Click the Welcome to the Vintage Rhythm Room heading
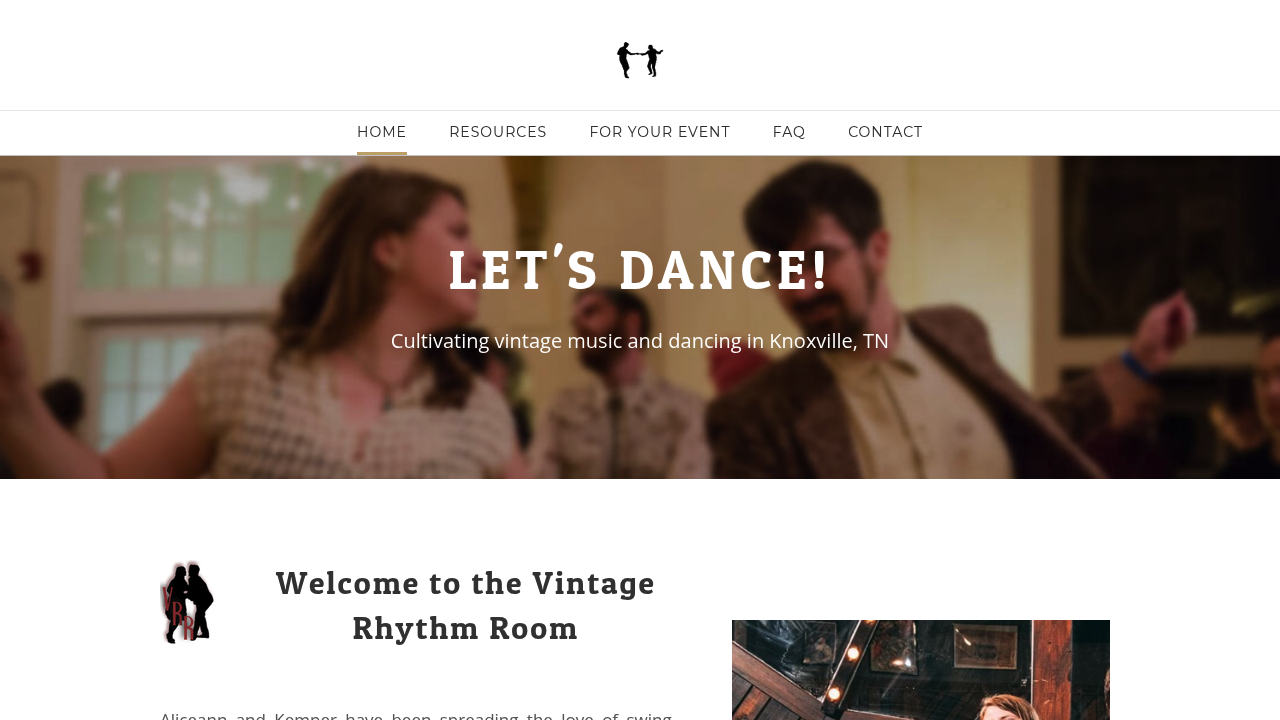This screenshot has width=1280, height=720. (466, 605)
